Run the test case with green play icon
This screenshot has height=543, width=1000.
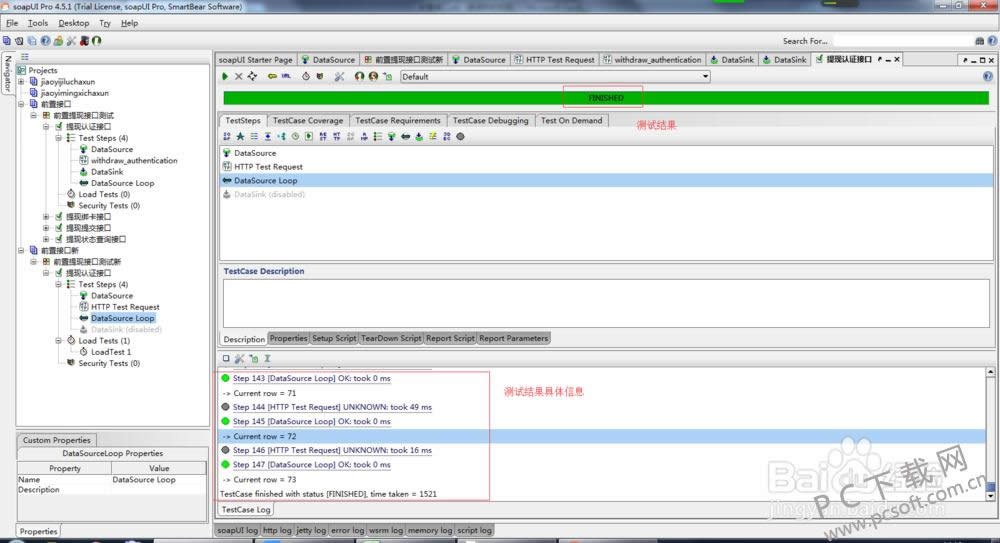[x=225, y=76]
